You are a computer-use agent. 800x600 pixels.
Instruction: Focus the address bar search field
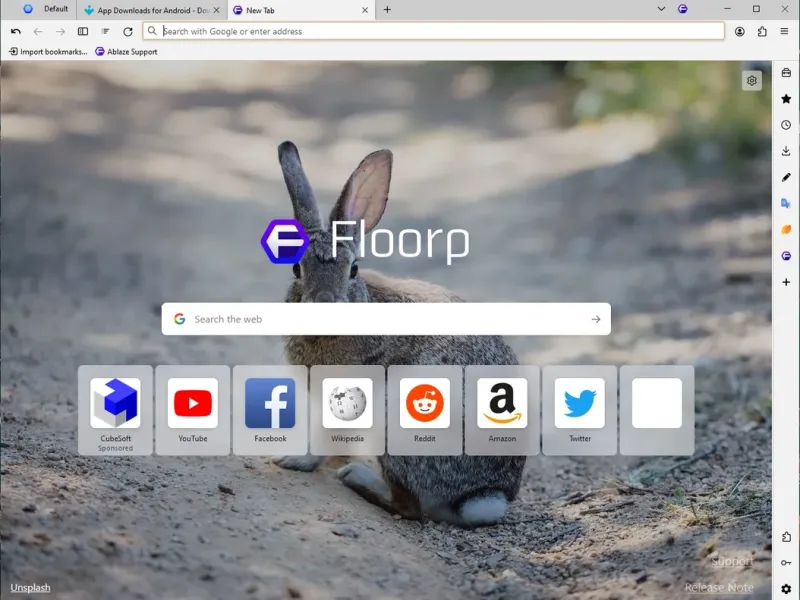click(433, 31)
